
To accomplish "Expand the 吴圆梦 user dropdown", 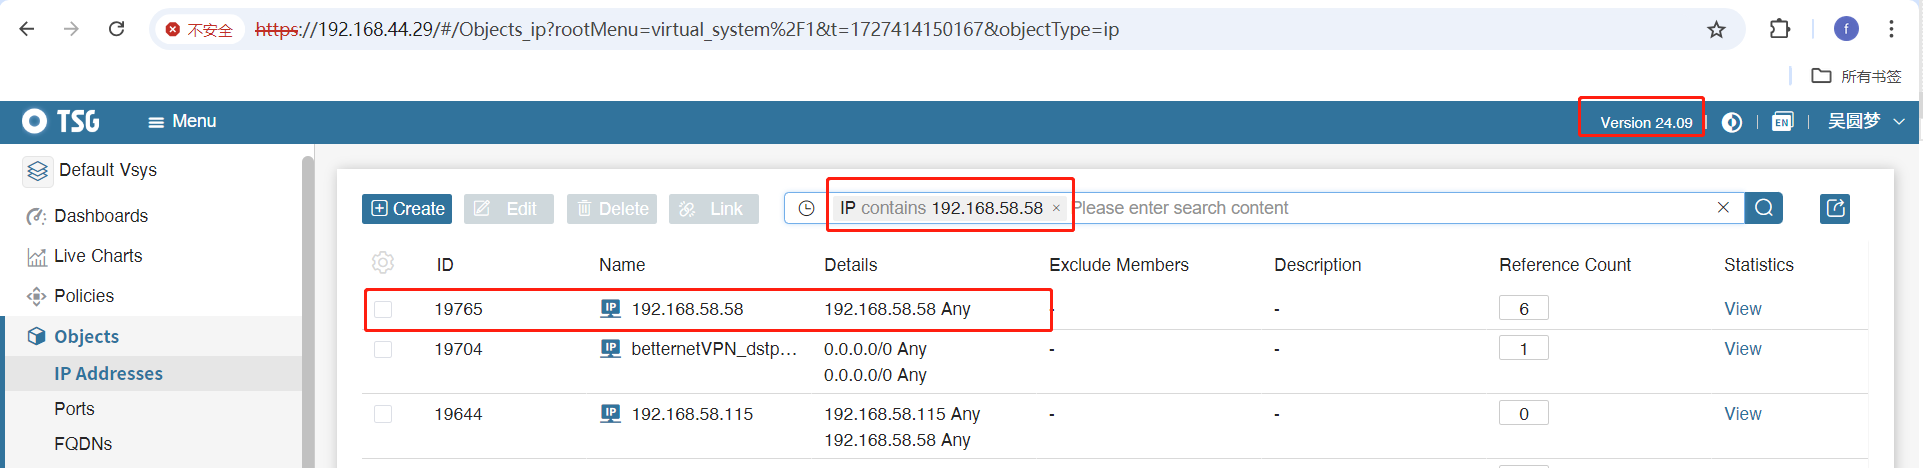I will point(1865,121).
